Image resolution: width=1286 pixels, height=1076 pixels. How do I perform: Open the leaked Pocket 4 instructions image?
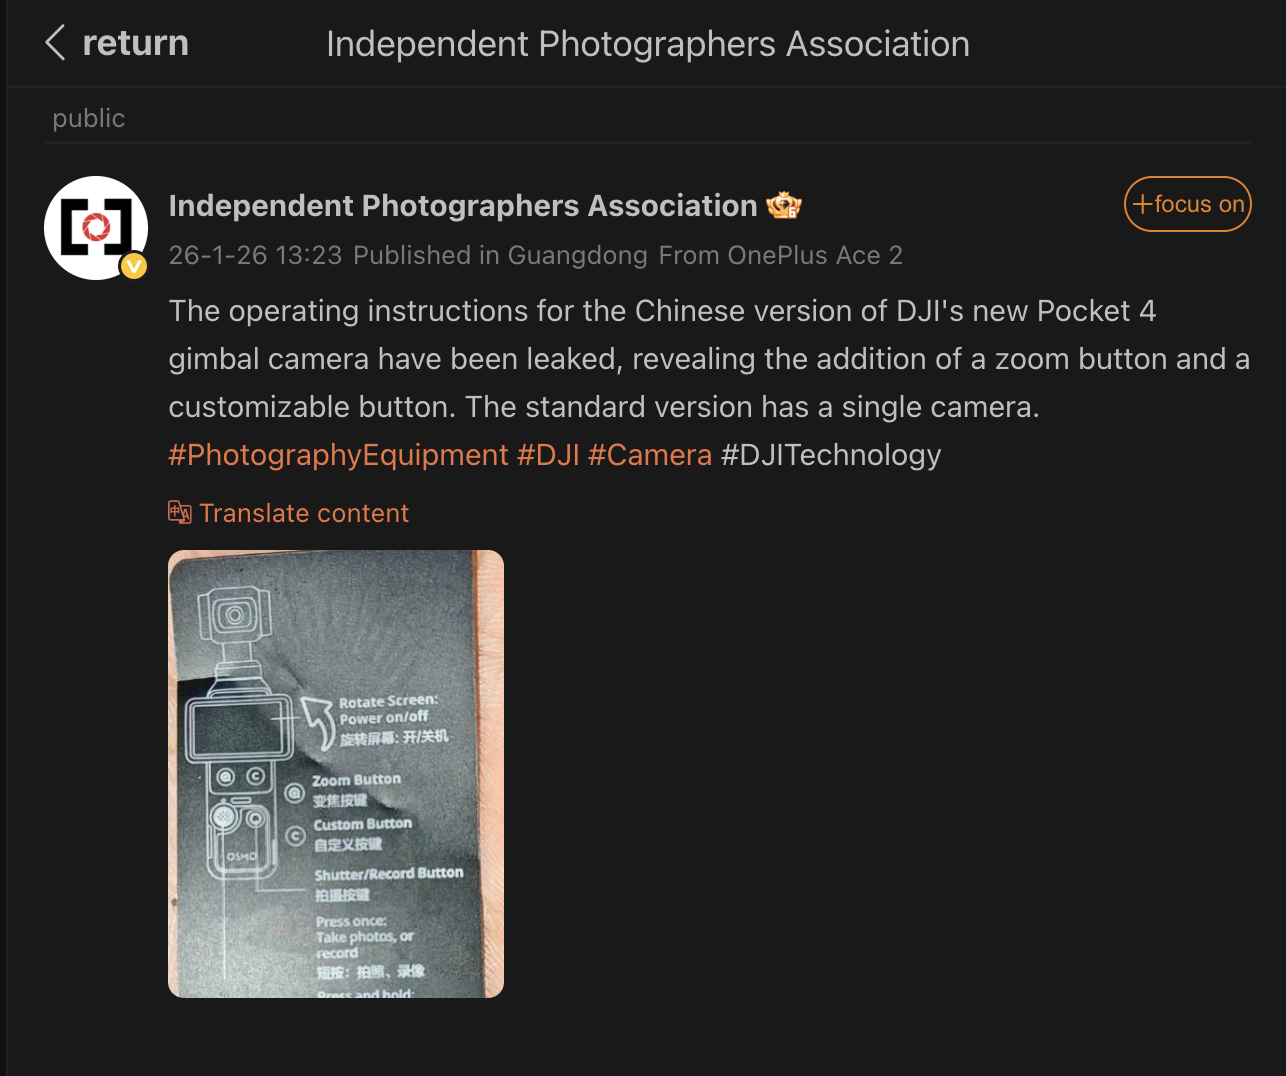click(x=336, y=773)
